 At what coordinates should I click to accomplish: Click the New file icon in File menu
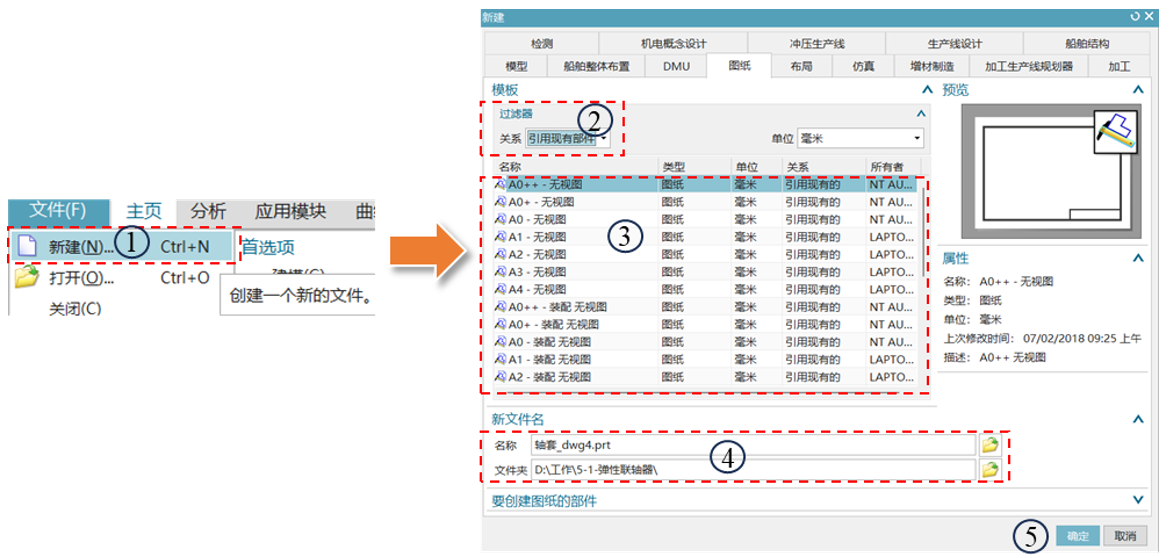pyautogui.click(x=28, y=246)
